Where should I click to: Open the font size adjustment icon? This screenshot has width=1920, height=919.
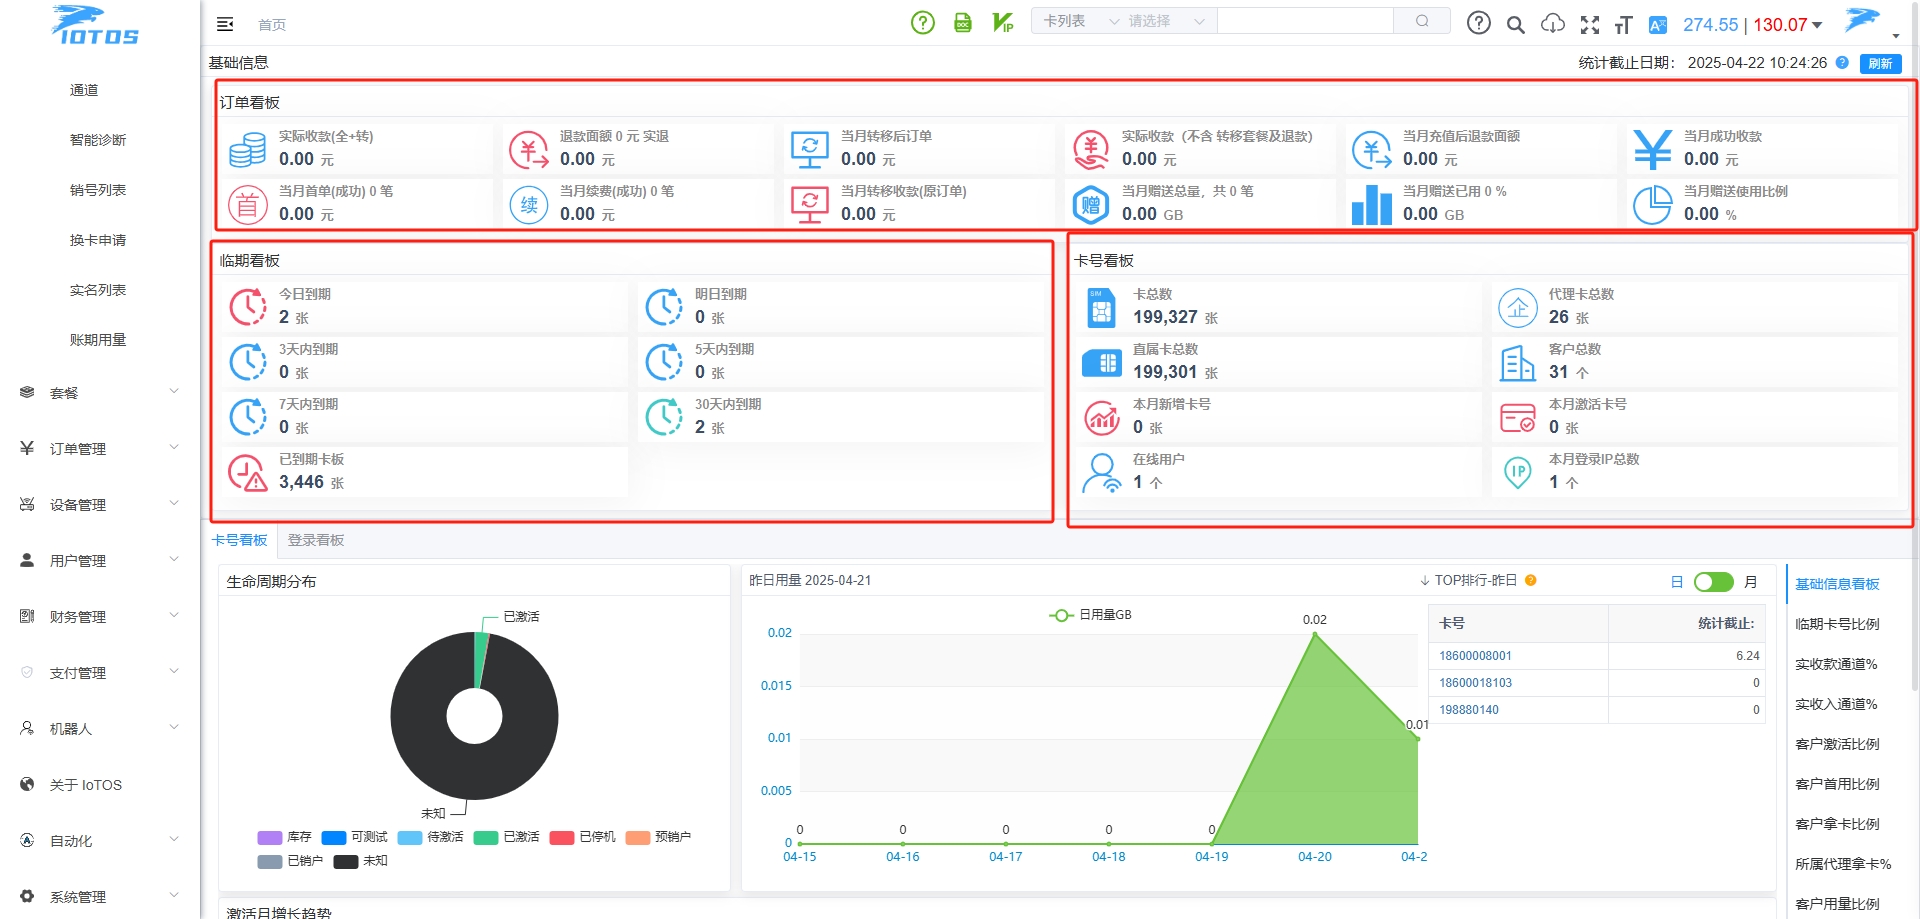tap(1623, 25)
